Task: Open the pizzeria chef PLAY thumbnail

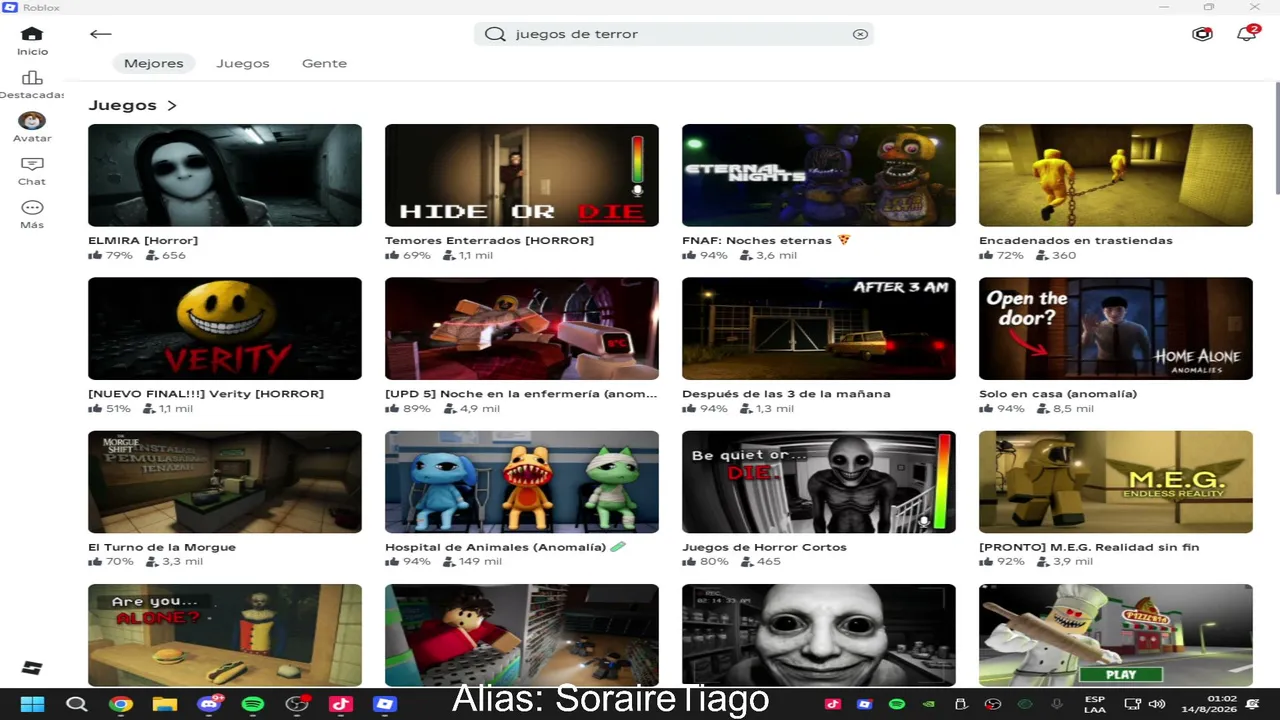Action: (1116, 635)
